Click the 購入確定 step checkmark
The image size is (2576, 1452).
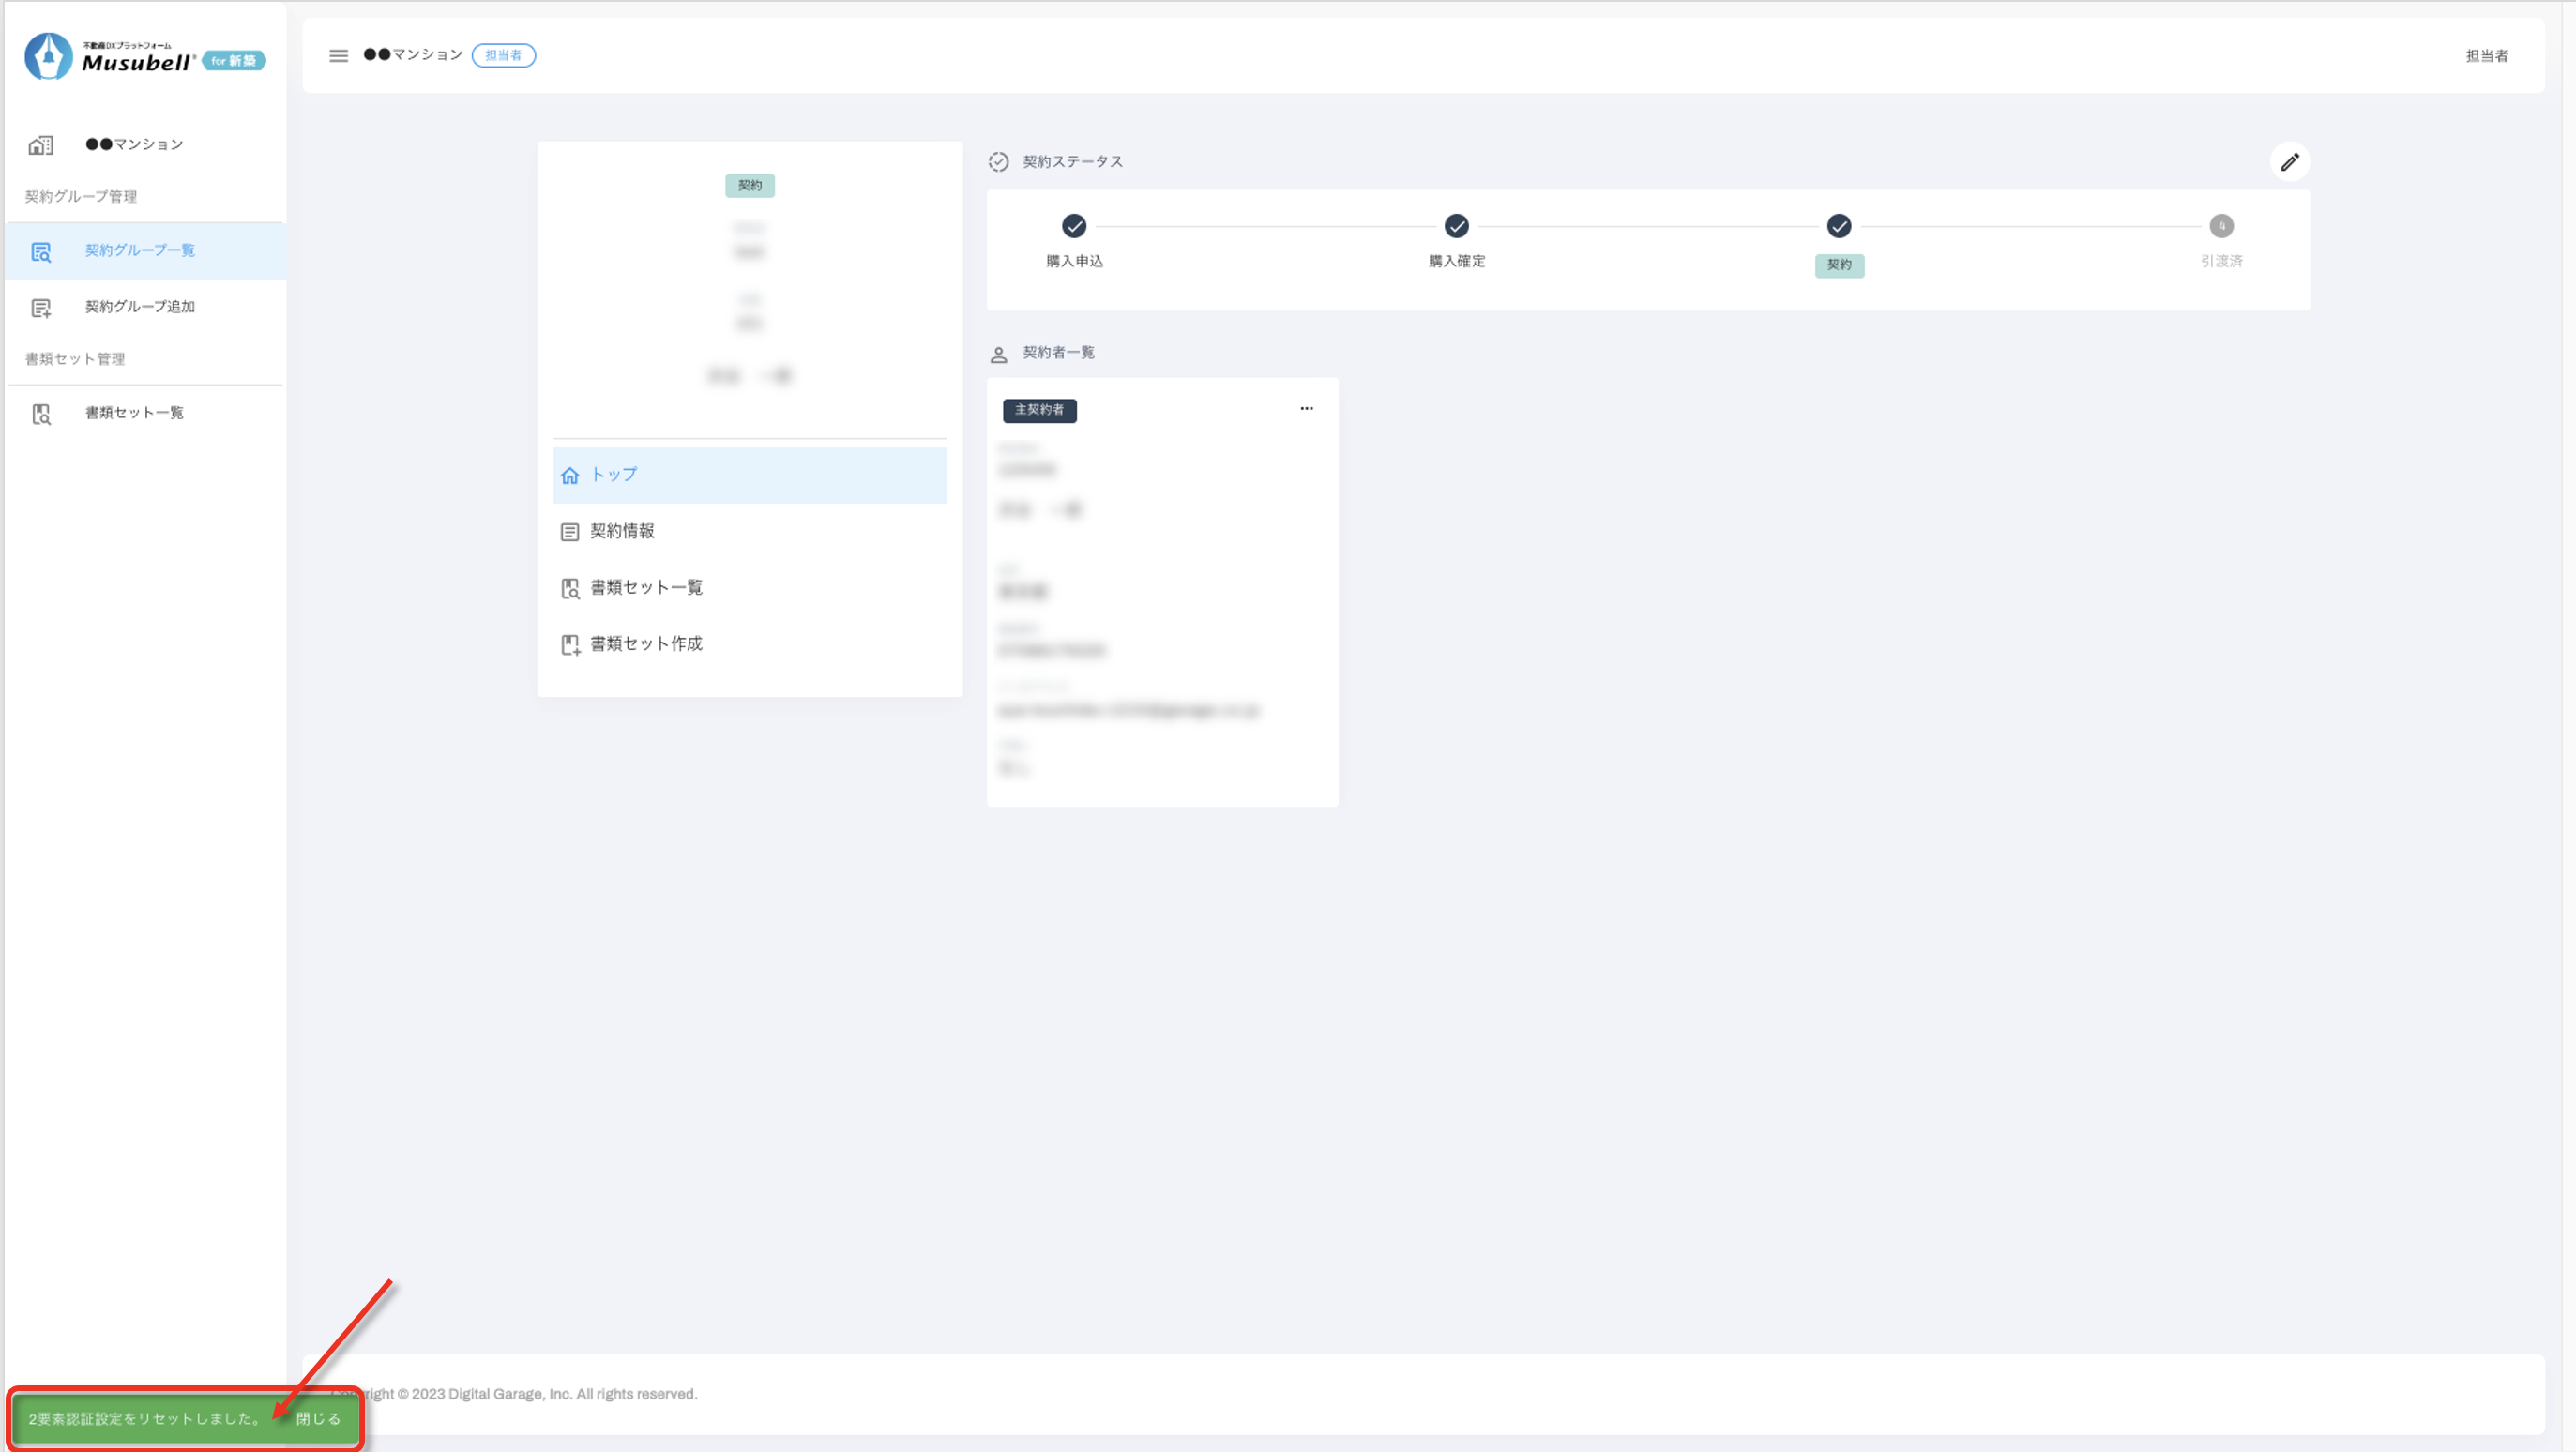tap(1456, 227)
